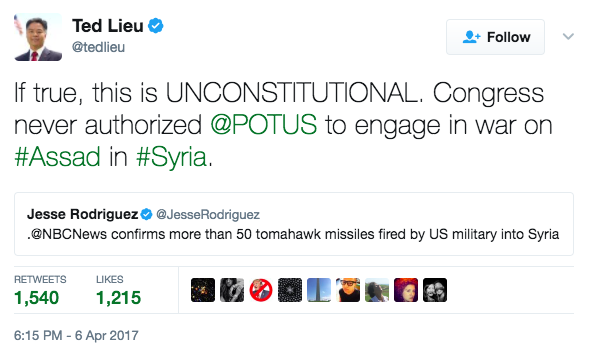
Task: Open the tweet options chevron menu
Action: tap(568, 37)
